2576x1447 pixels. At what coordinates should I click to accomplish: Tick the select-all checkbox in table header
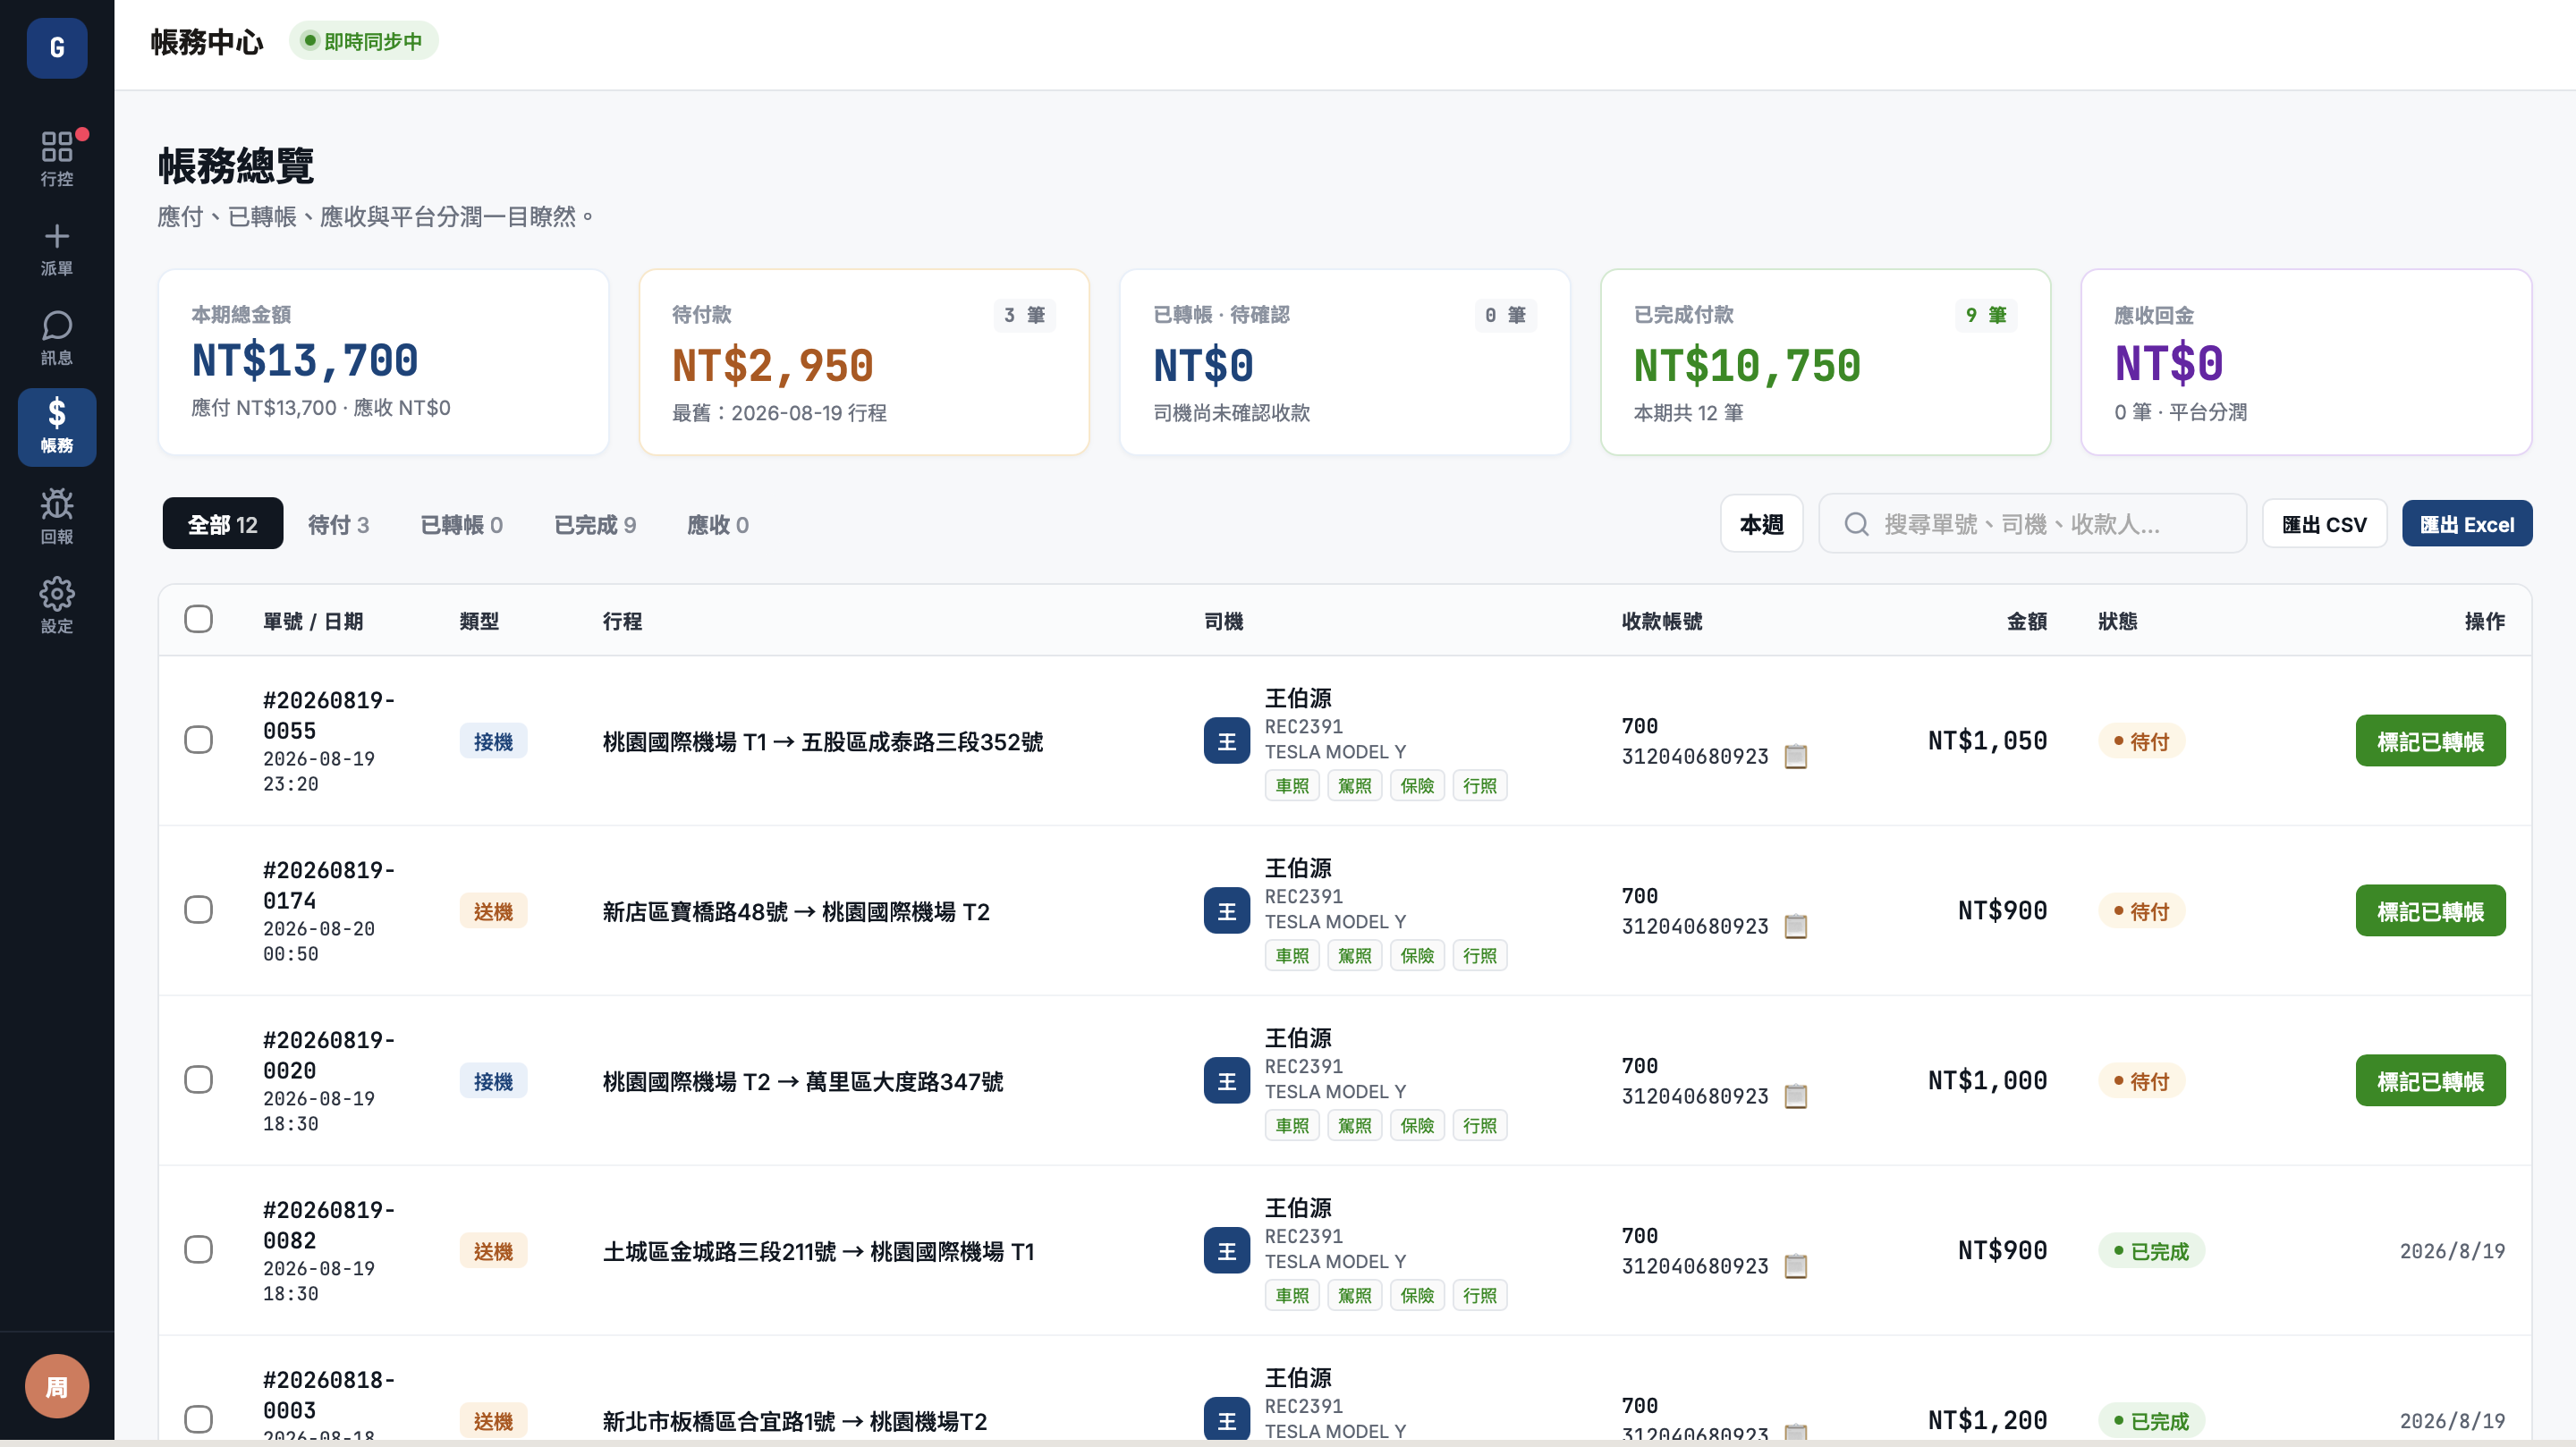click(x=199, y=619)
